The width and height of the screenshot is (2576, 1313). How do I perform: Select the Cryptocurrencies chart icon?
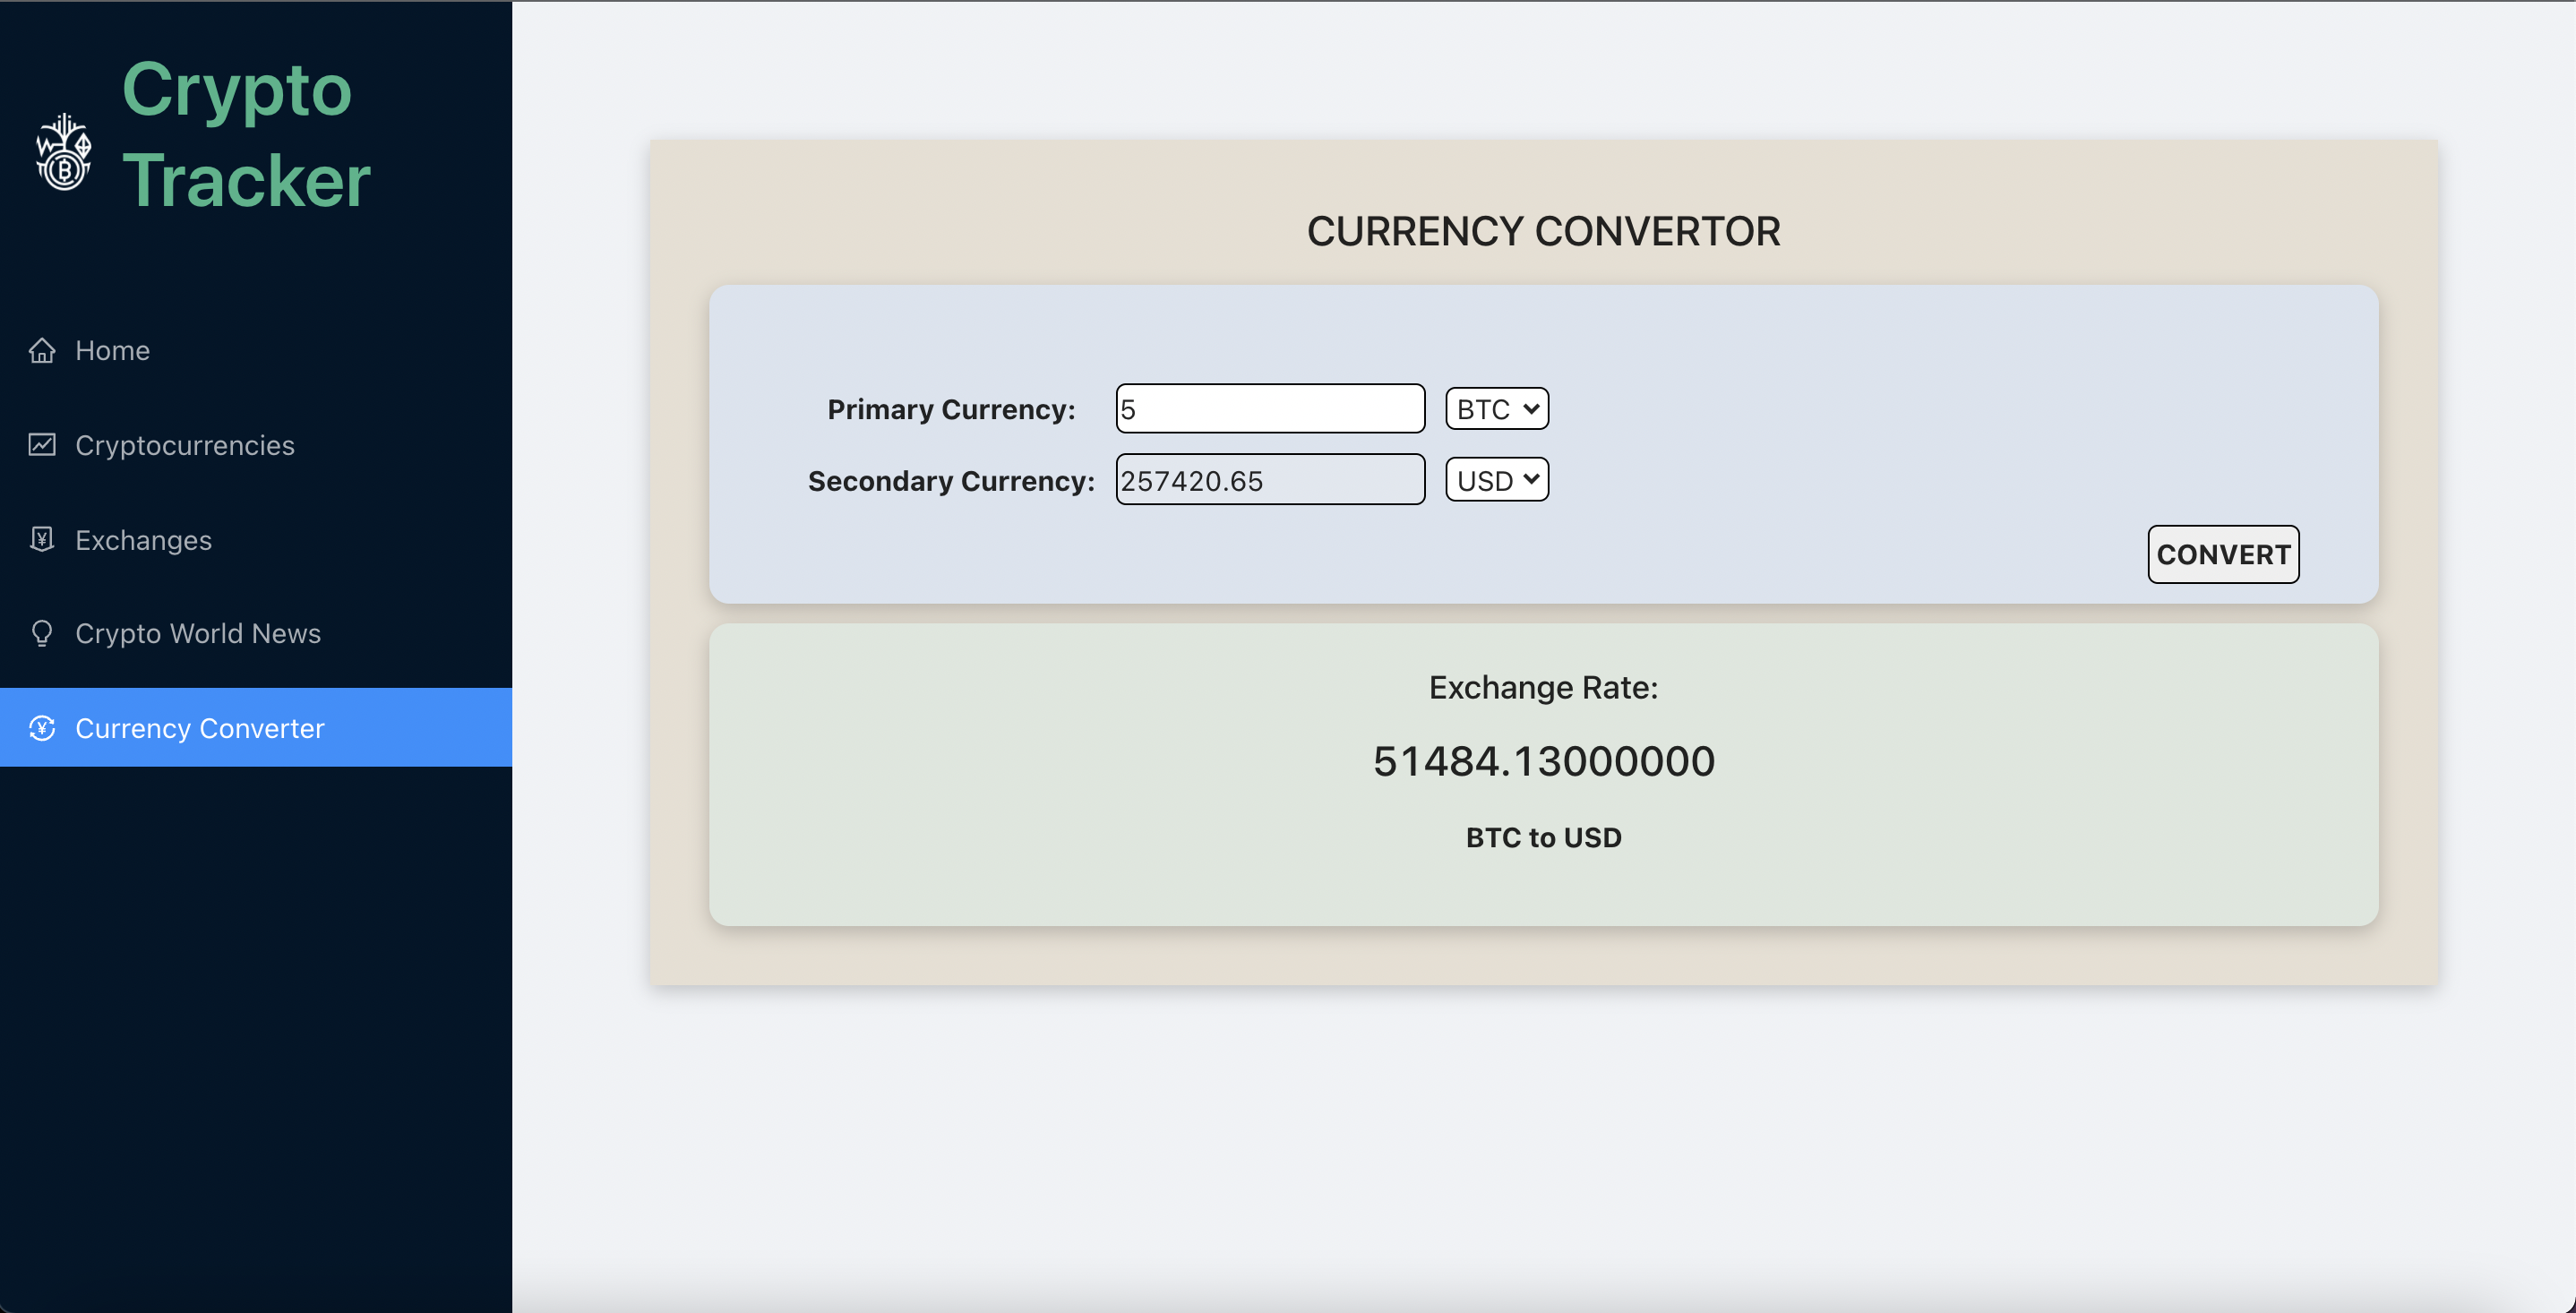(x=41, y=445)
